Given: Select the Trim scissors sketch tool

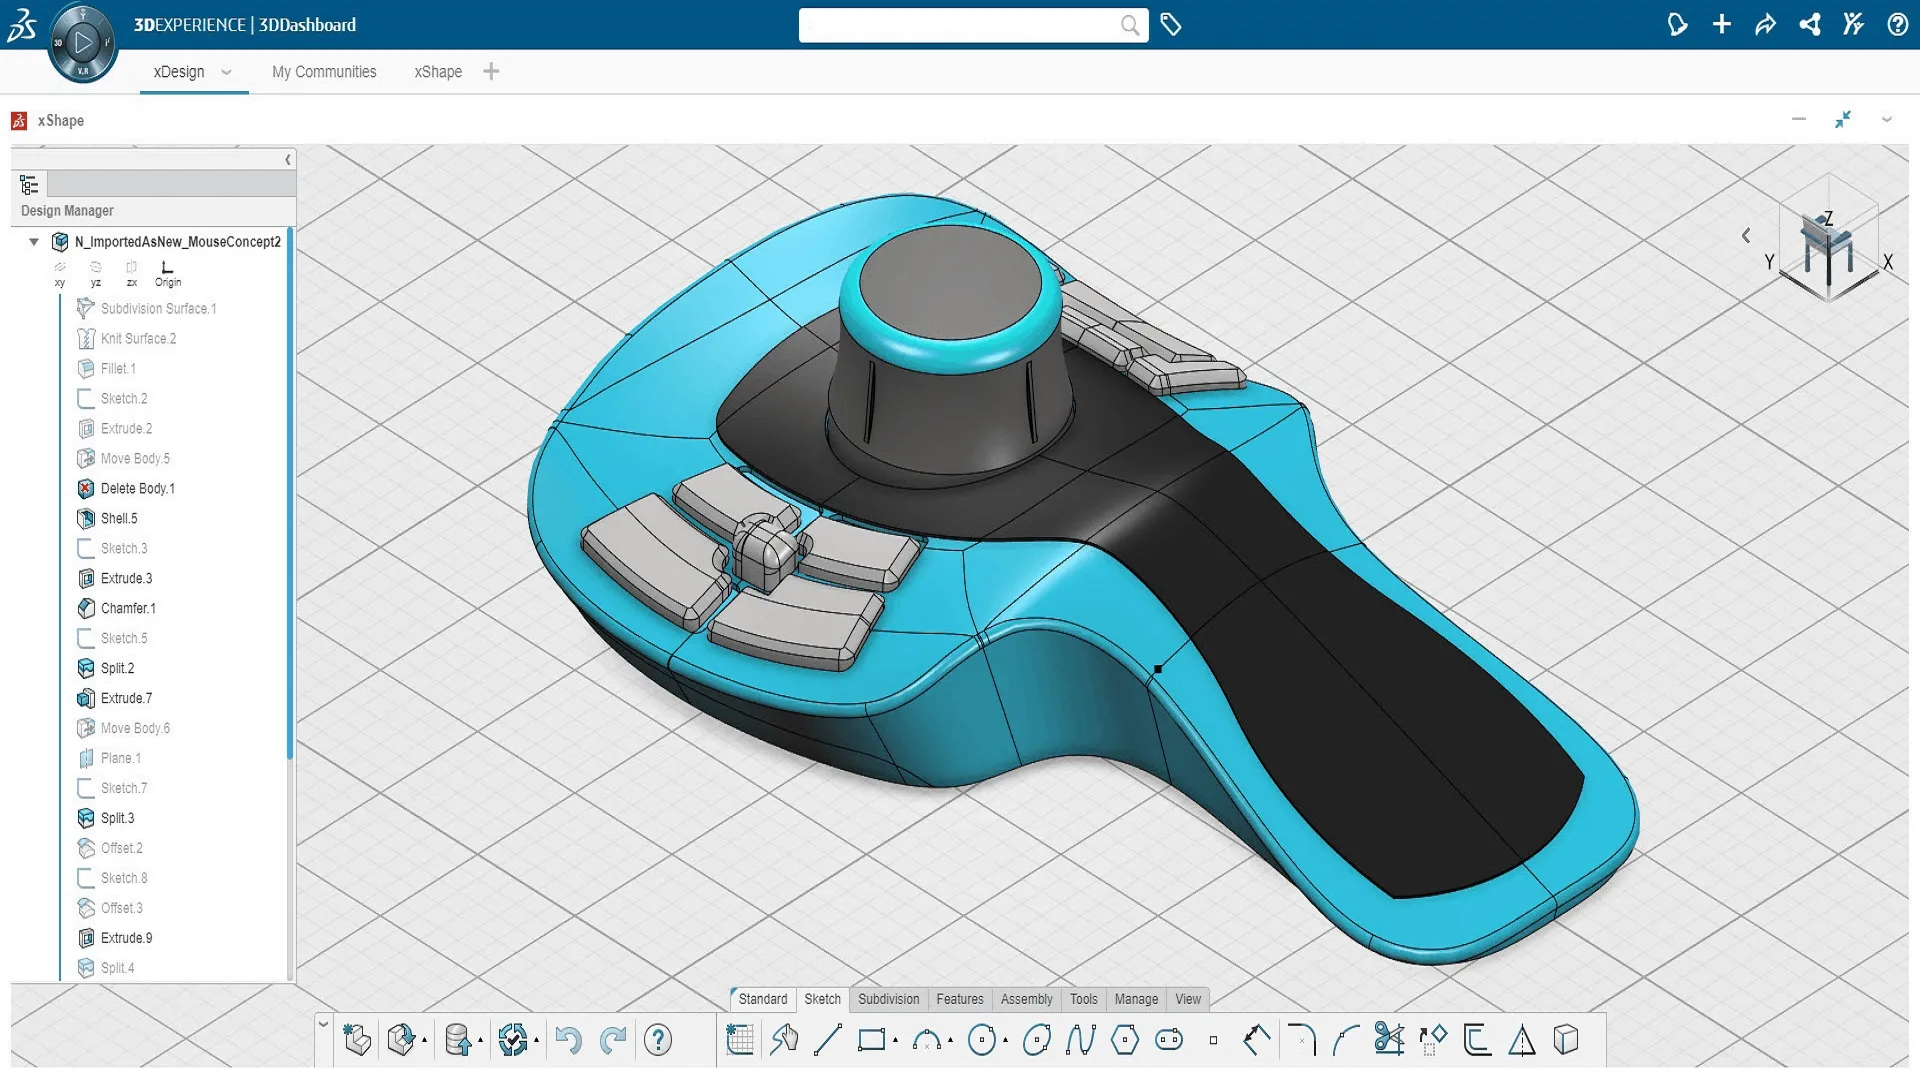Looking at the screenshot, I should (1388, 1040).
